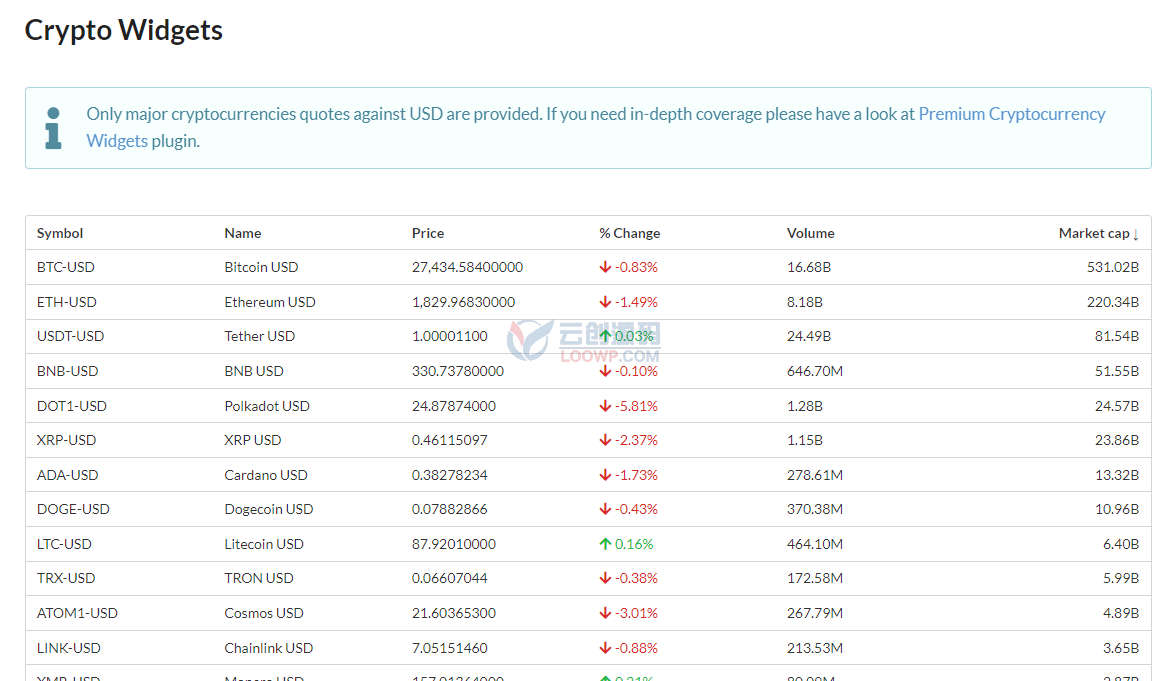The image size is (1168, 681).
Task: Click the red down arrow for Chainlink
Action: [x=605, y=648]
